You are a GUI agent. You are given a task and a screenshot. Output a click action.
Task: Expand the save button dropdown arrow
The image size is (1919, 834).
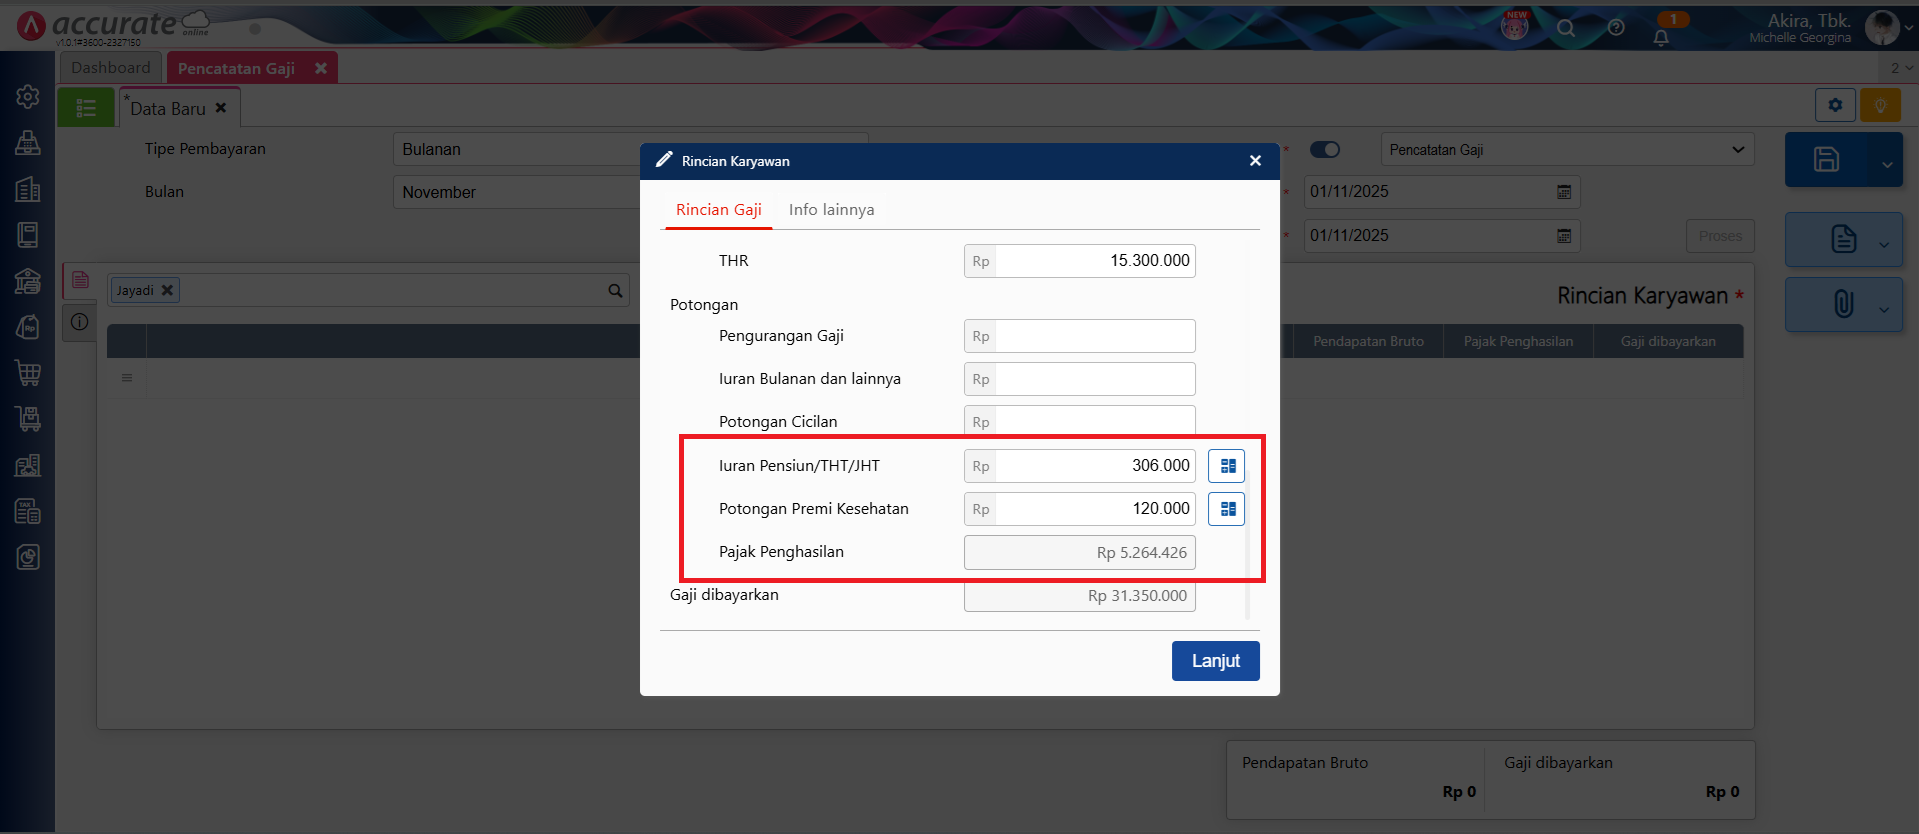1886,165
